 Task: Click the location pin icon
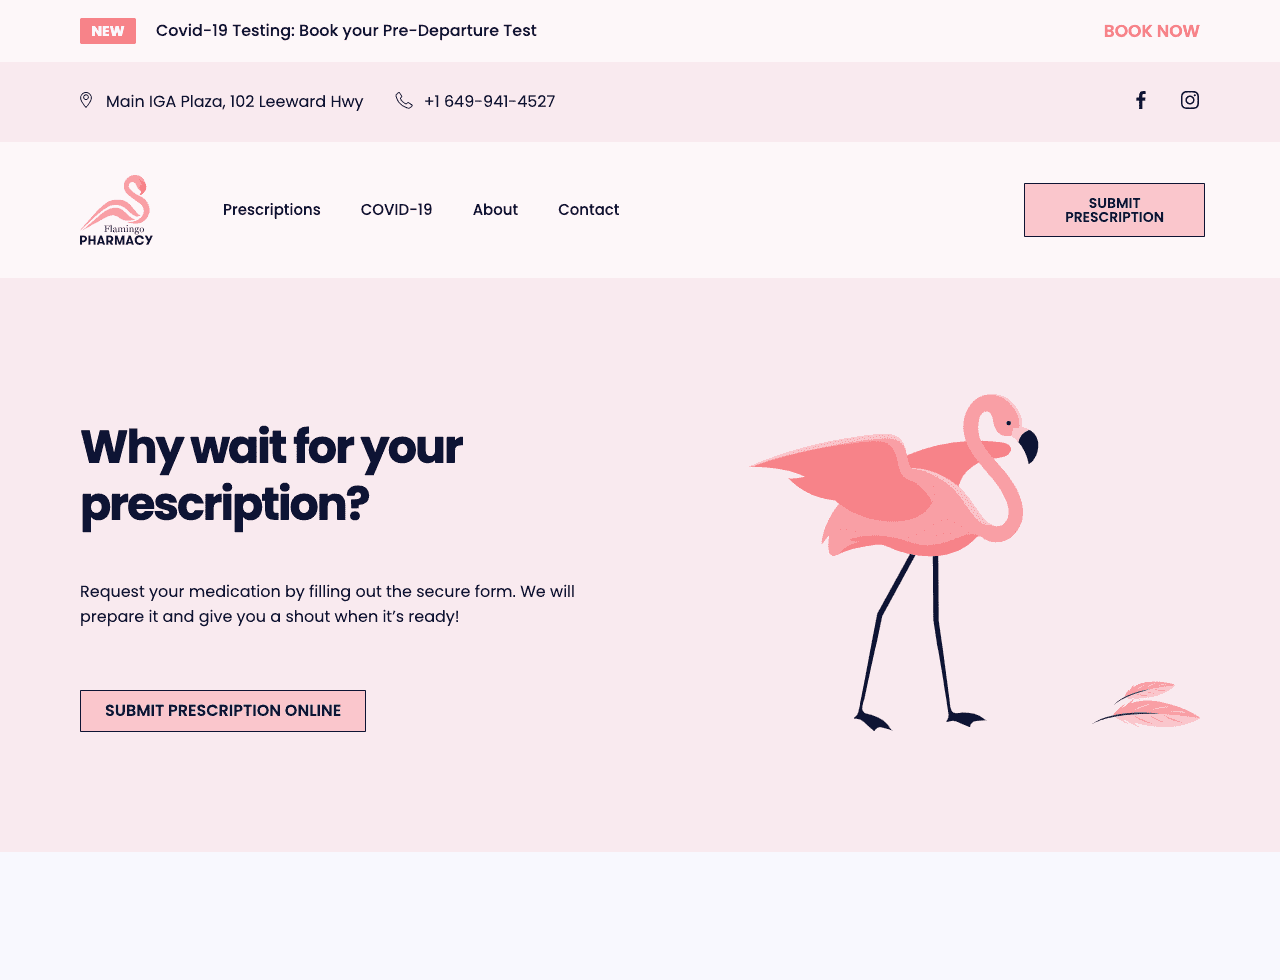86,100
